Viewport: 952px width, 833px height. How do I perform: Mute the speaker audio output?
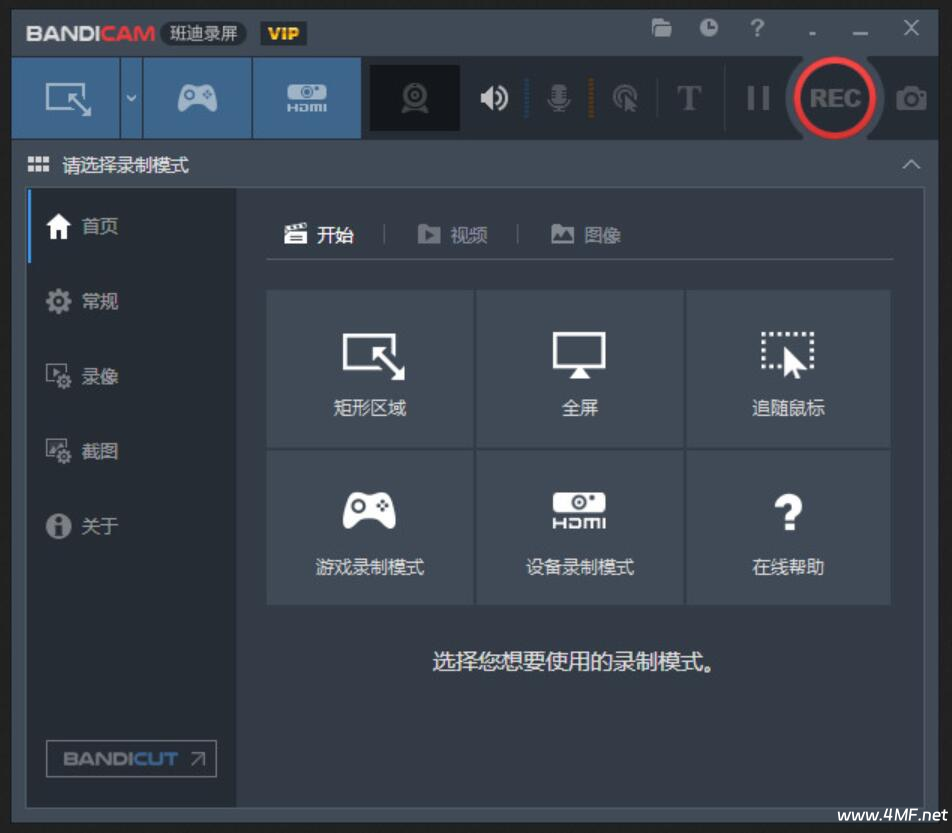[493, 98]
